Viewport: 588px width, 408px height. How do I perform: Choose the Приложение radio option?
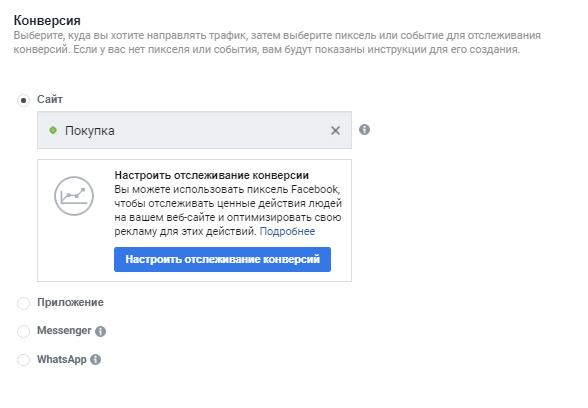pyautogui.click(x=24, y=303)
